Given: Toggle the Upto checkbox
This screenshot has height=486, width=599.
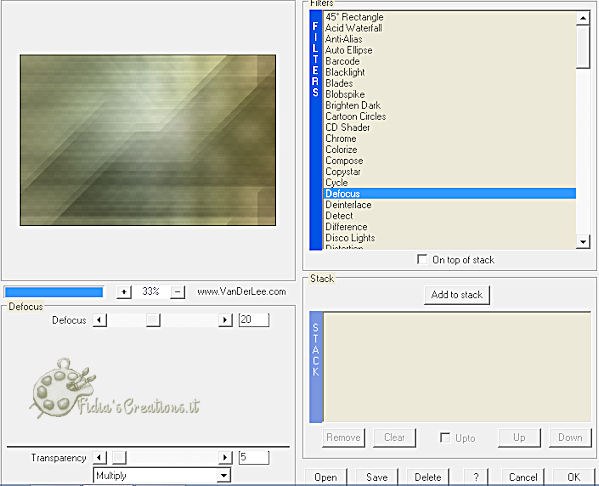Looking at the screenshot, I should 445,437.
